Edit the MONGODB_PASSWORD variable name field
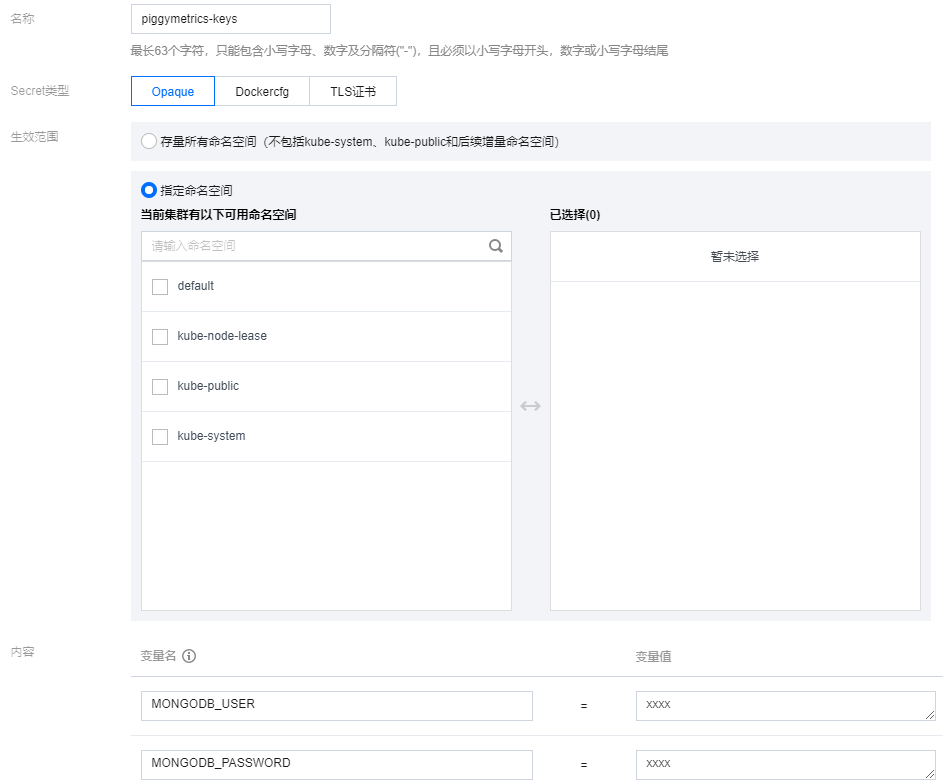Screen dimensions: 943x784 point(337,765)
